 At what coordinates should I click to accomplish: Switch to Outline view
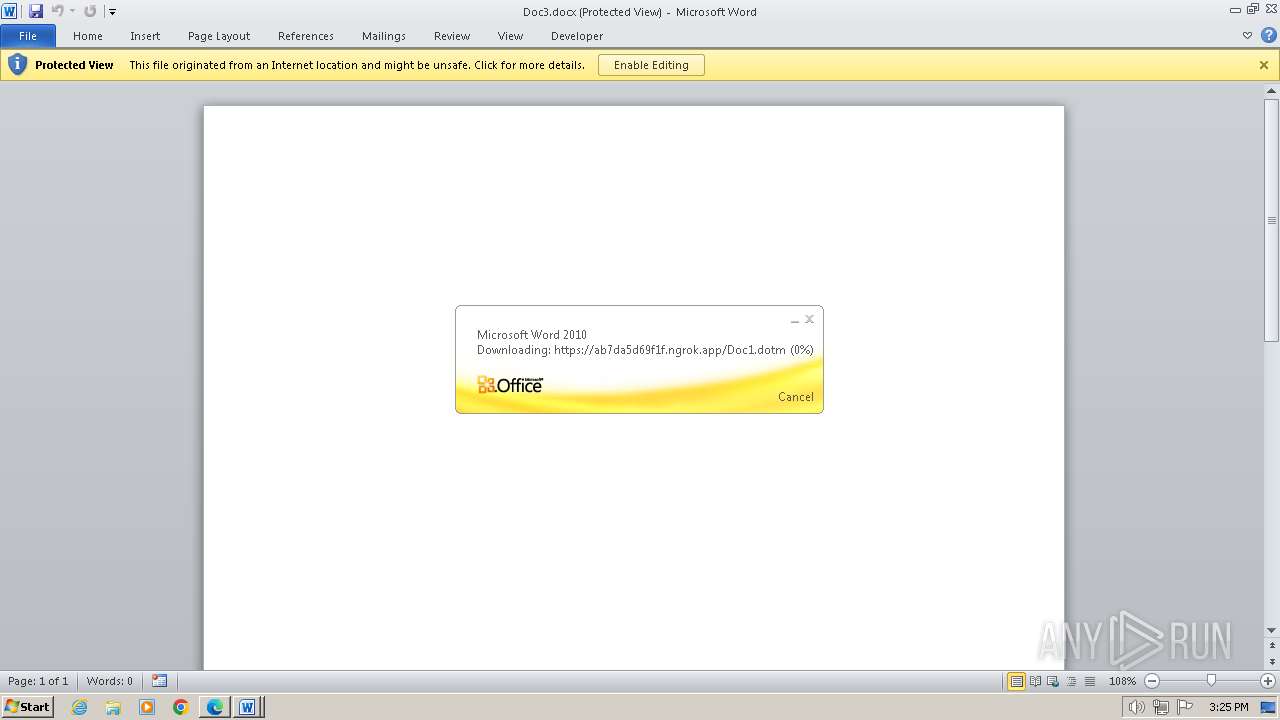[1071, 681]
